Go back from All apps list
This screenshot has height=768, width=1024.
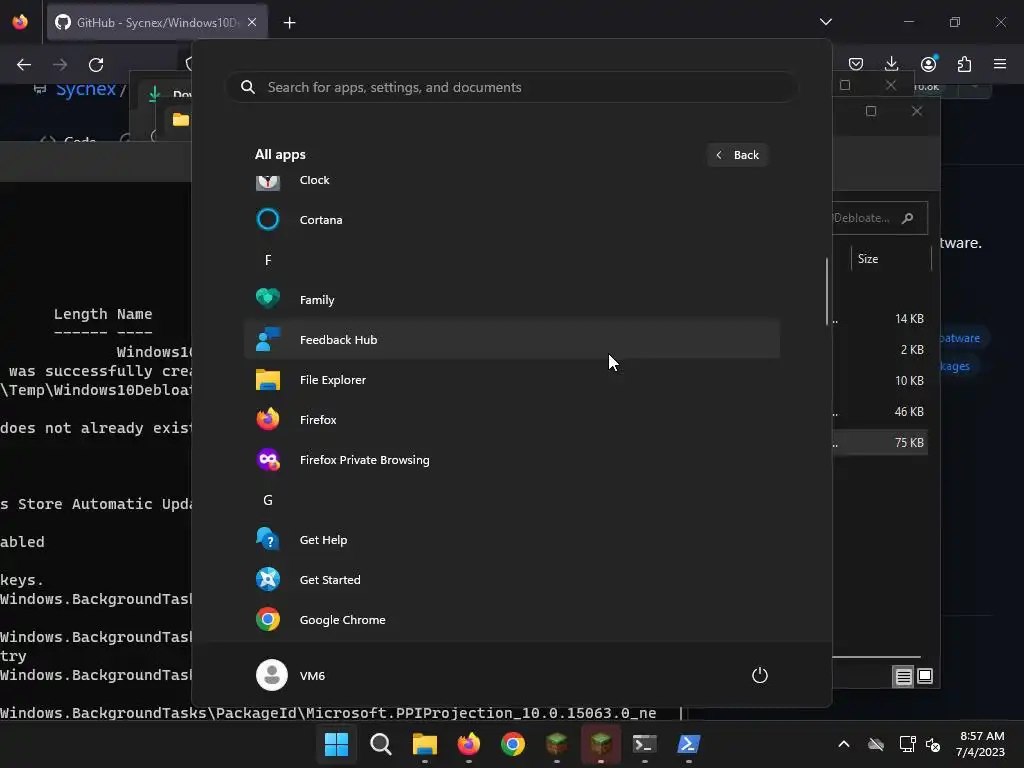click(737, 155)
